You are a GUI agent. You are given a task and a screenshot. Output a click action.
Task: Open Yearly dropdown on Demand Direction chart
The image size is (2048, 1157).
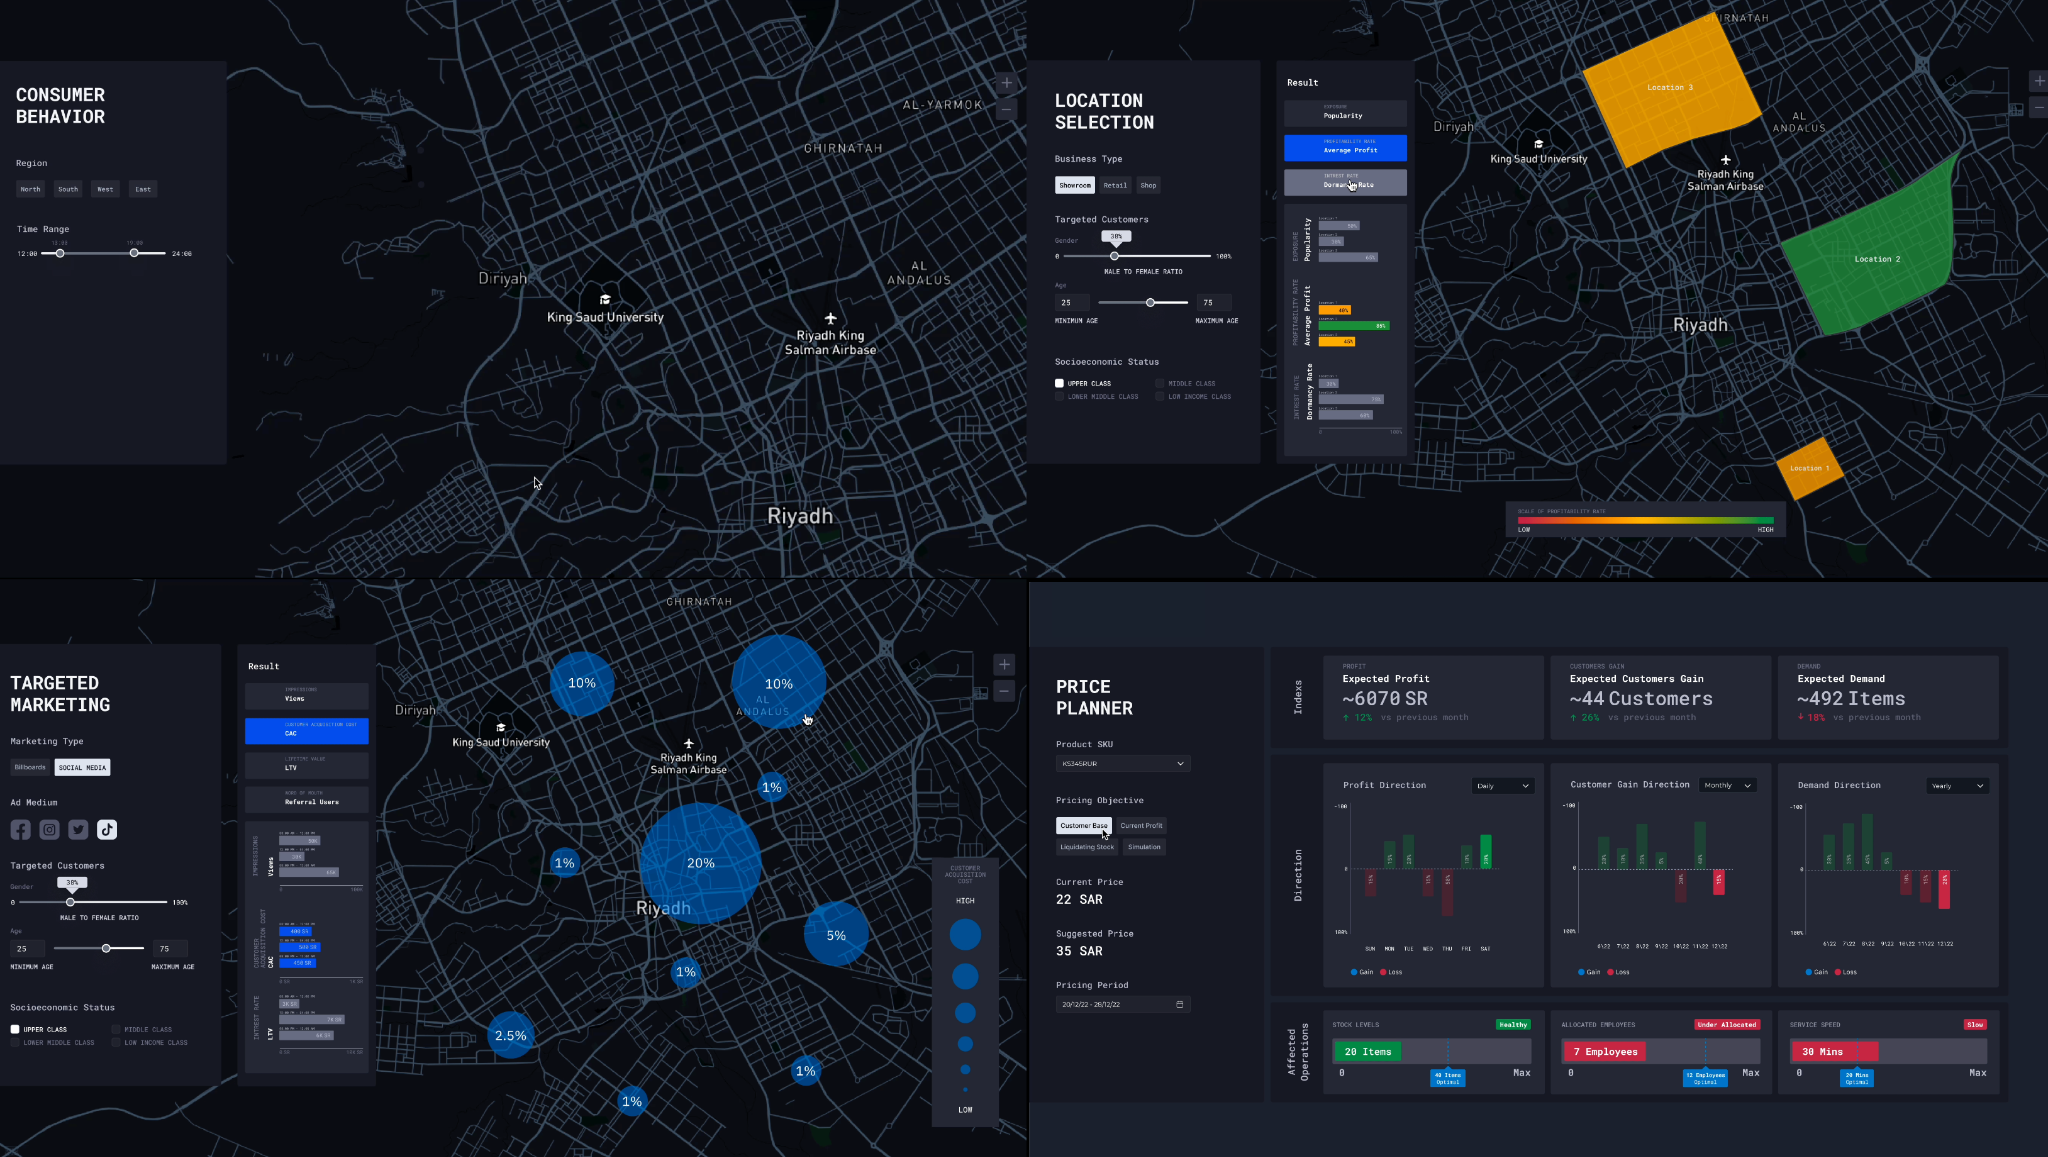click(x=1958, y=786)
